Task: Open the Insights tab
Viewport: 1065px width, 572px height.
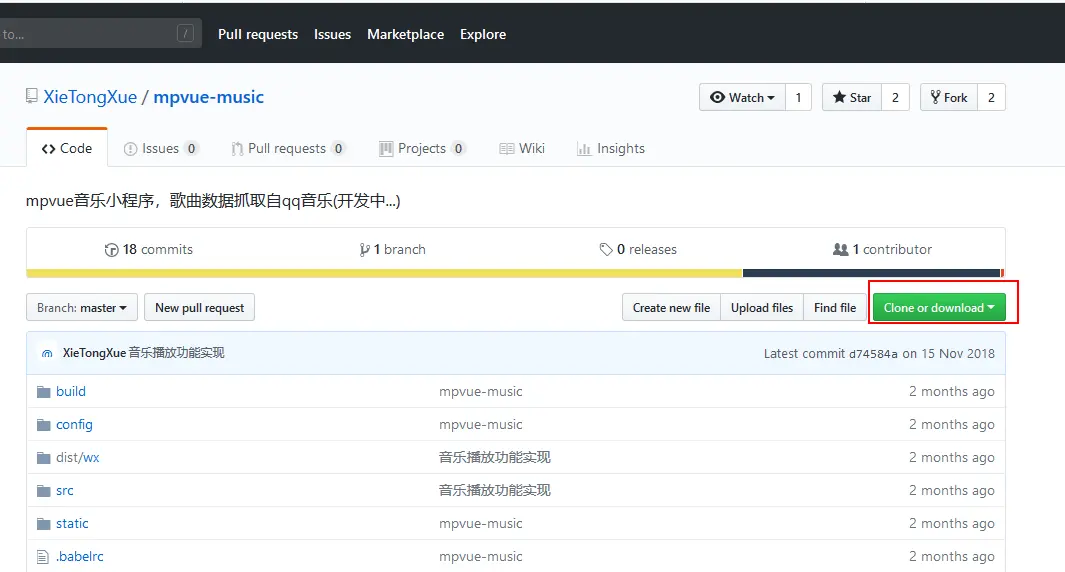Action: click(x=611, y=148)
